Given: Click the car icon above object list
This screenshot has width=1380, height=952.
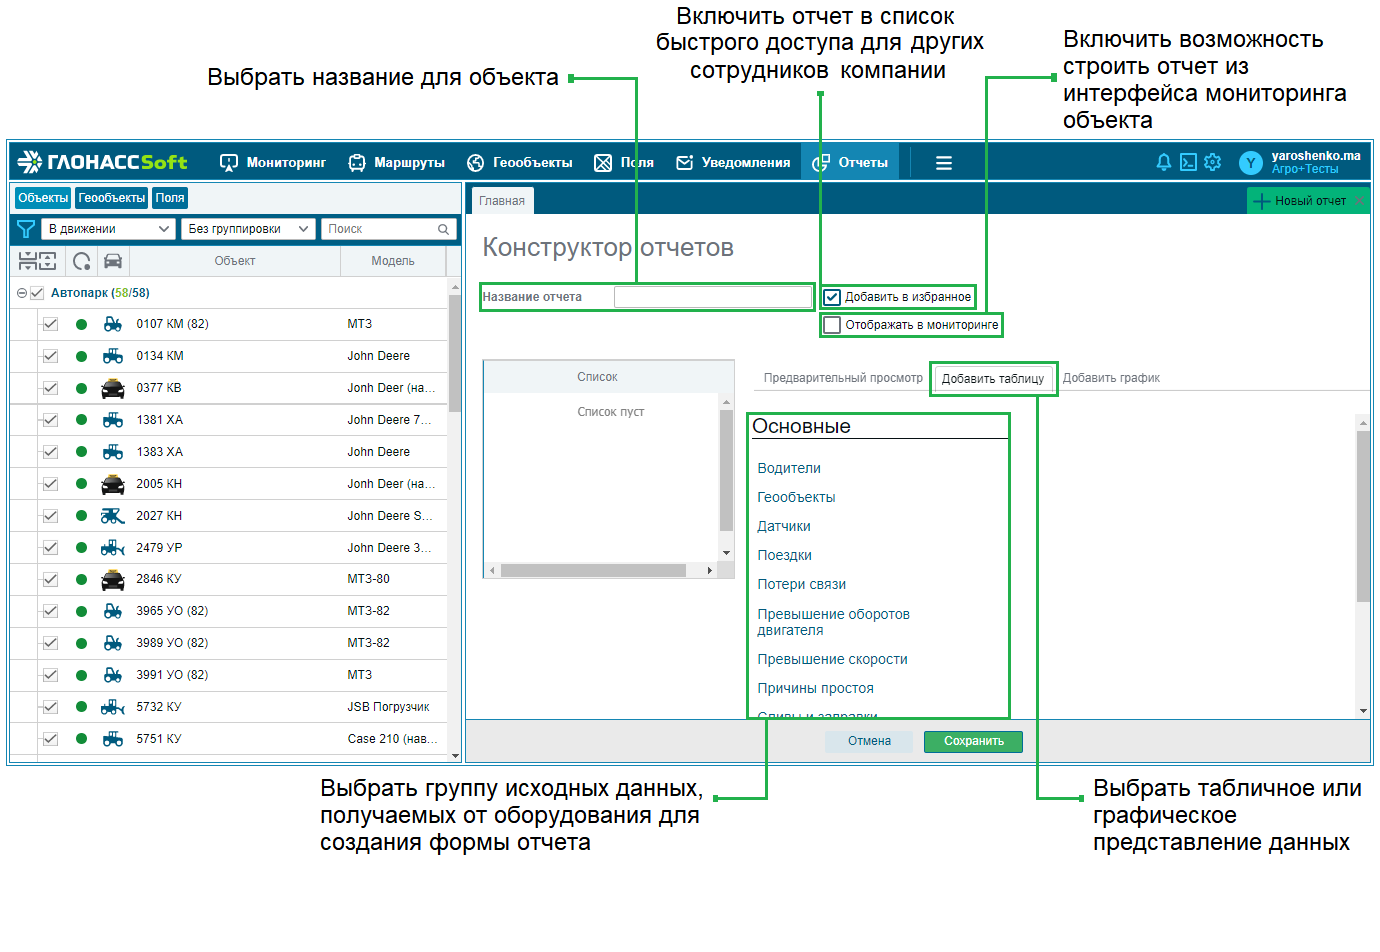Looking at the screenshot, I should (113, 261).
